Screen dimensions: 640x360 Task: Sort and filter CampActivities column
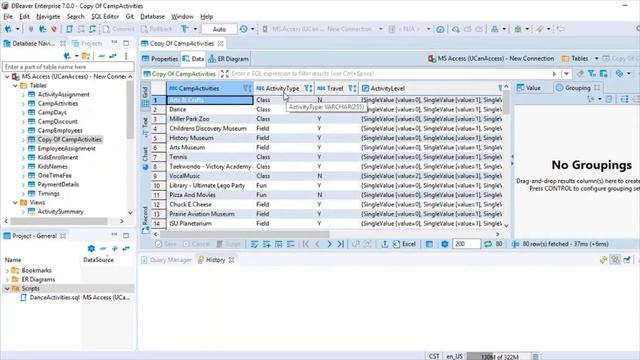(x=247, y=88)
